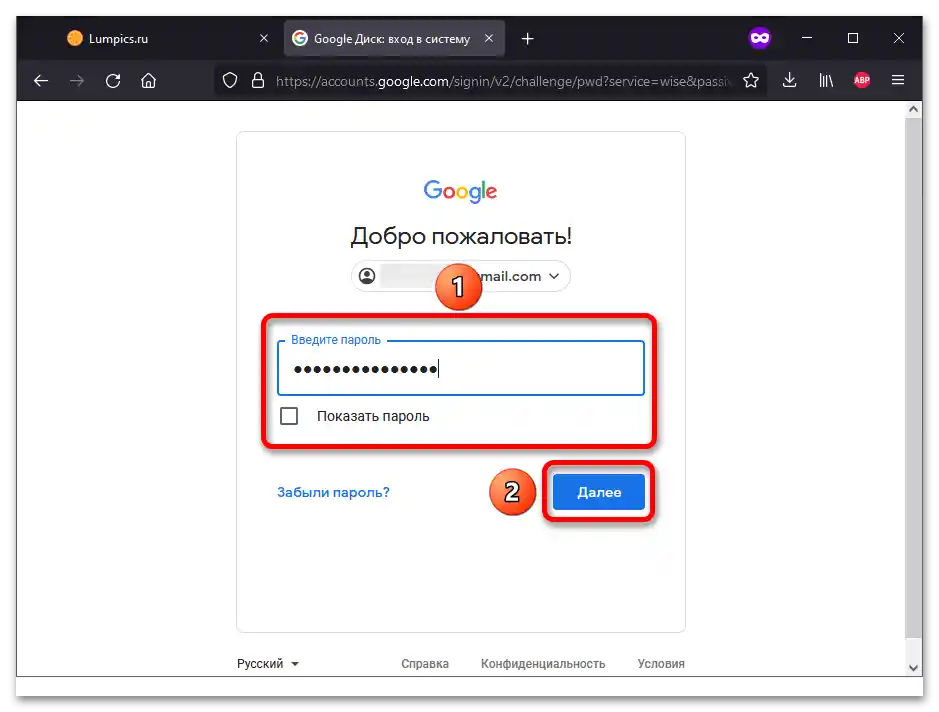
Task: Reload the current page
Action: [x=113, y=81]
